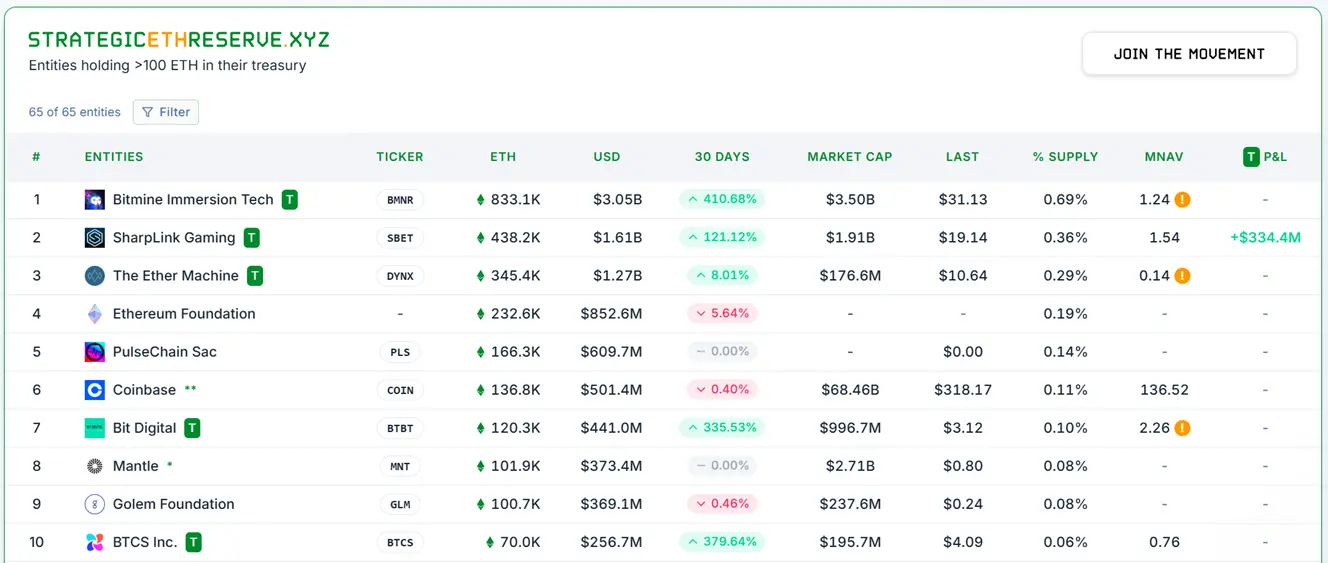Sort table by ETH column header
This screenshot has width=1328, height=563.
[503, 157]
